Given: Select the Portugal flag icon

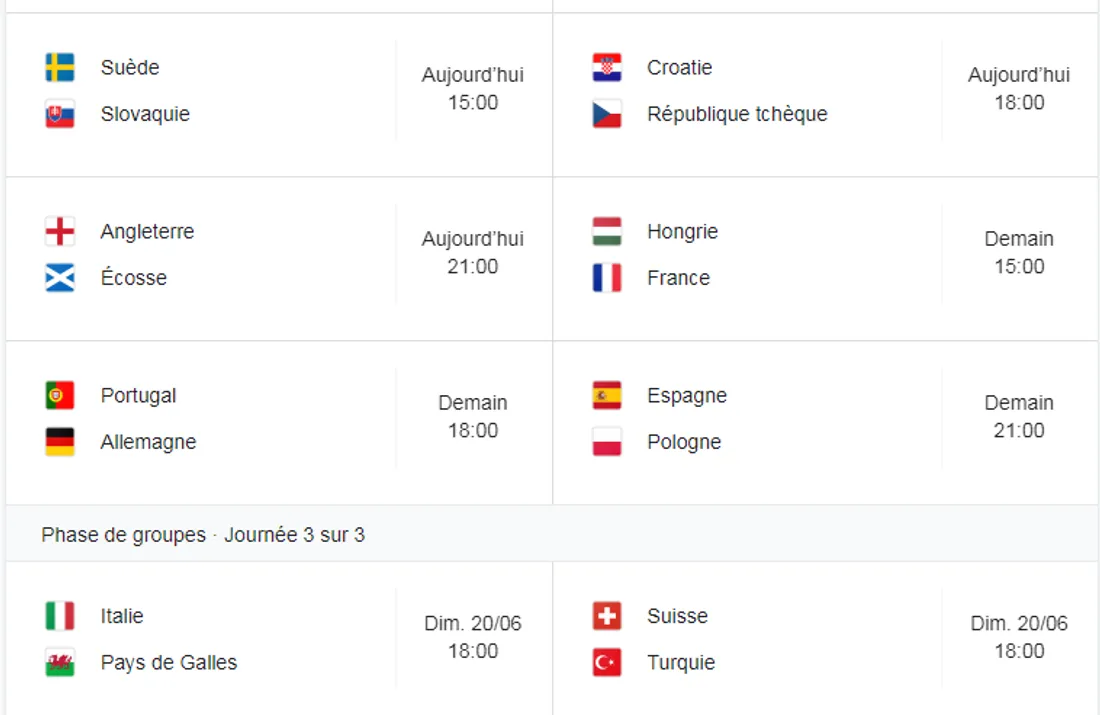Looking at the screenshot, I should click(60, 395).
